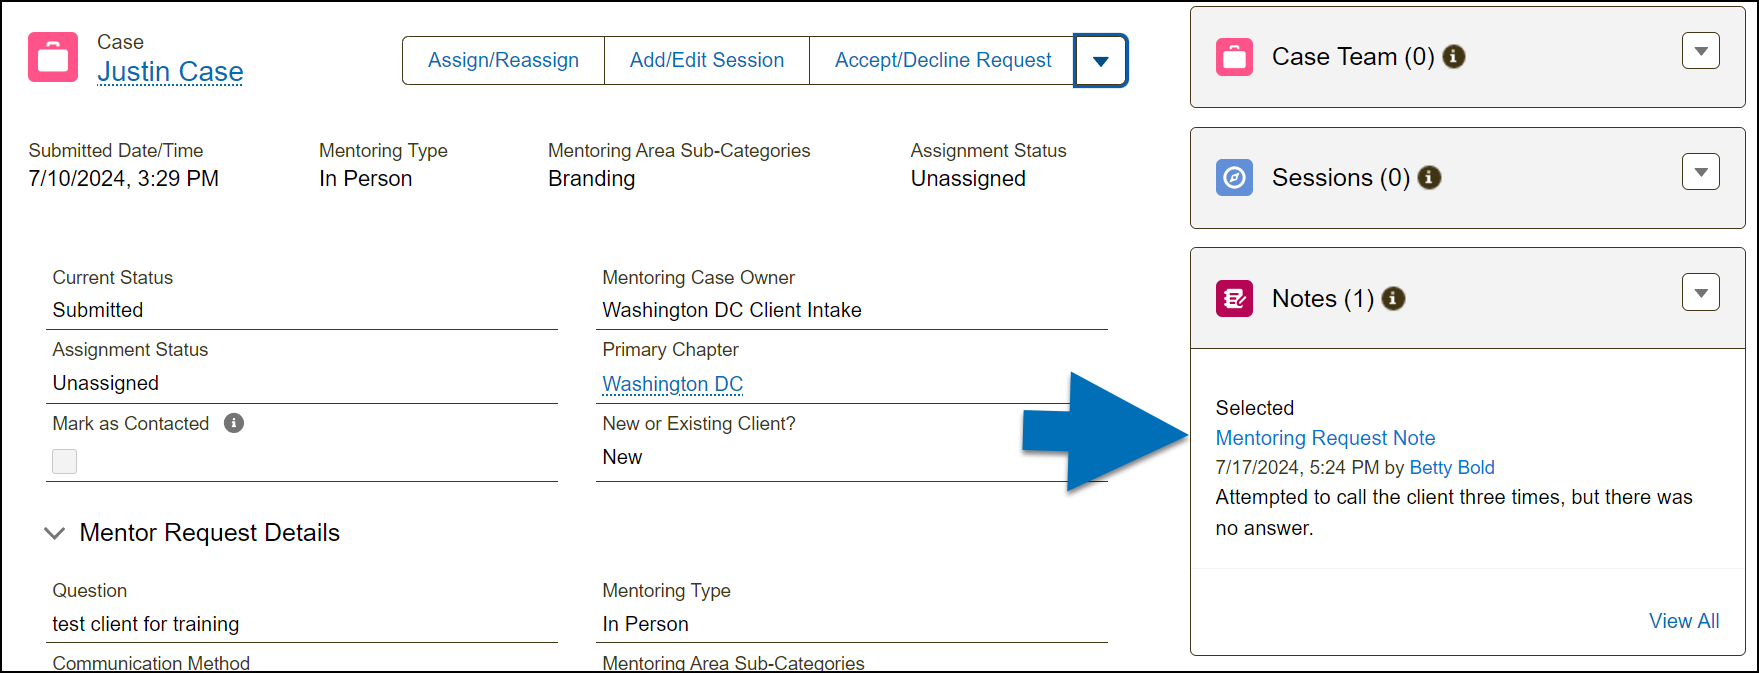This screenshot has width=1759, height=673.
Task: Click the Notes info icon
Action: 1393,298
